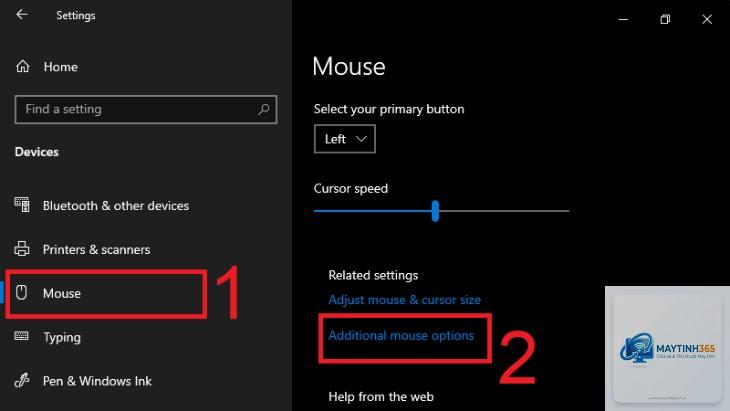Click the Printers & scanners printer icon
The image size is (730, 411).
coord(22,249)
